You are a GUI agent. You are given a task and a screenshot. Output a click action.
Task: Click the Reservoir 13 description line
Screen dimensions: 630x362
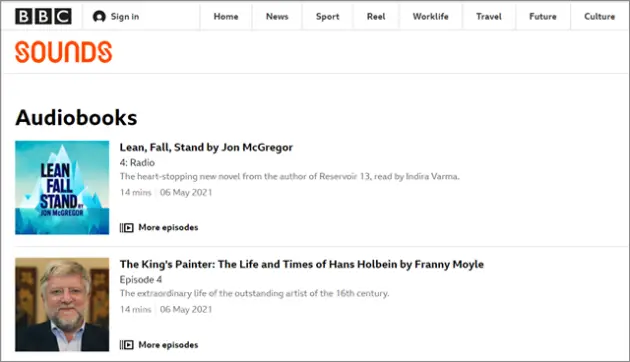[290, 176]
